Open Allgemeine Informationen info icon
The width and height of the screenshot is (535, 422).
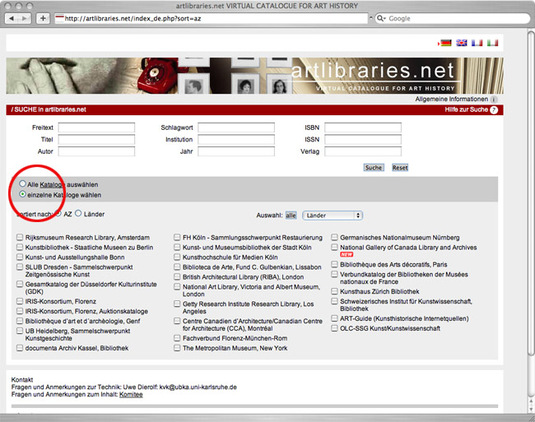pyautogui.click(x=494, y=99)
